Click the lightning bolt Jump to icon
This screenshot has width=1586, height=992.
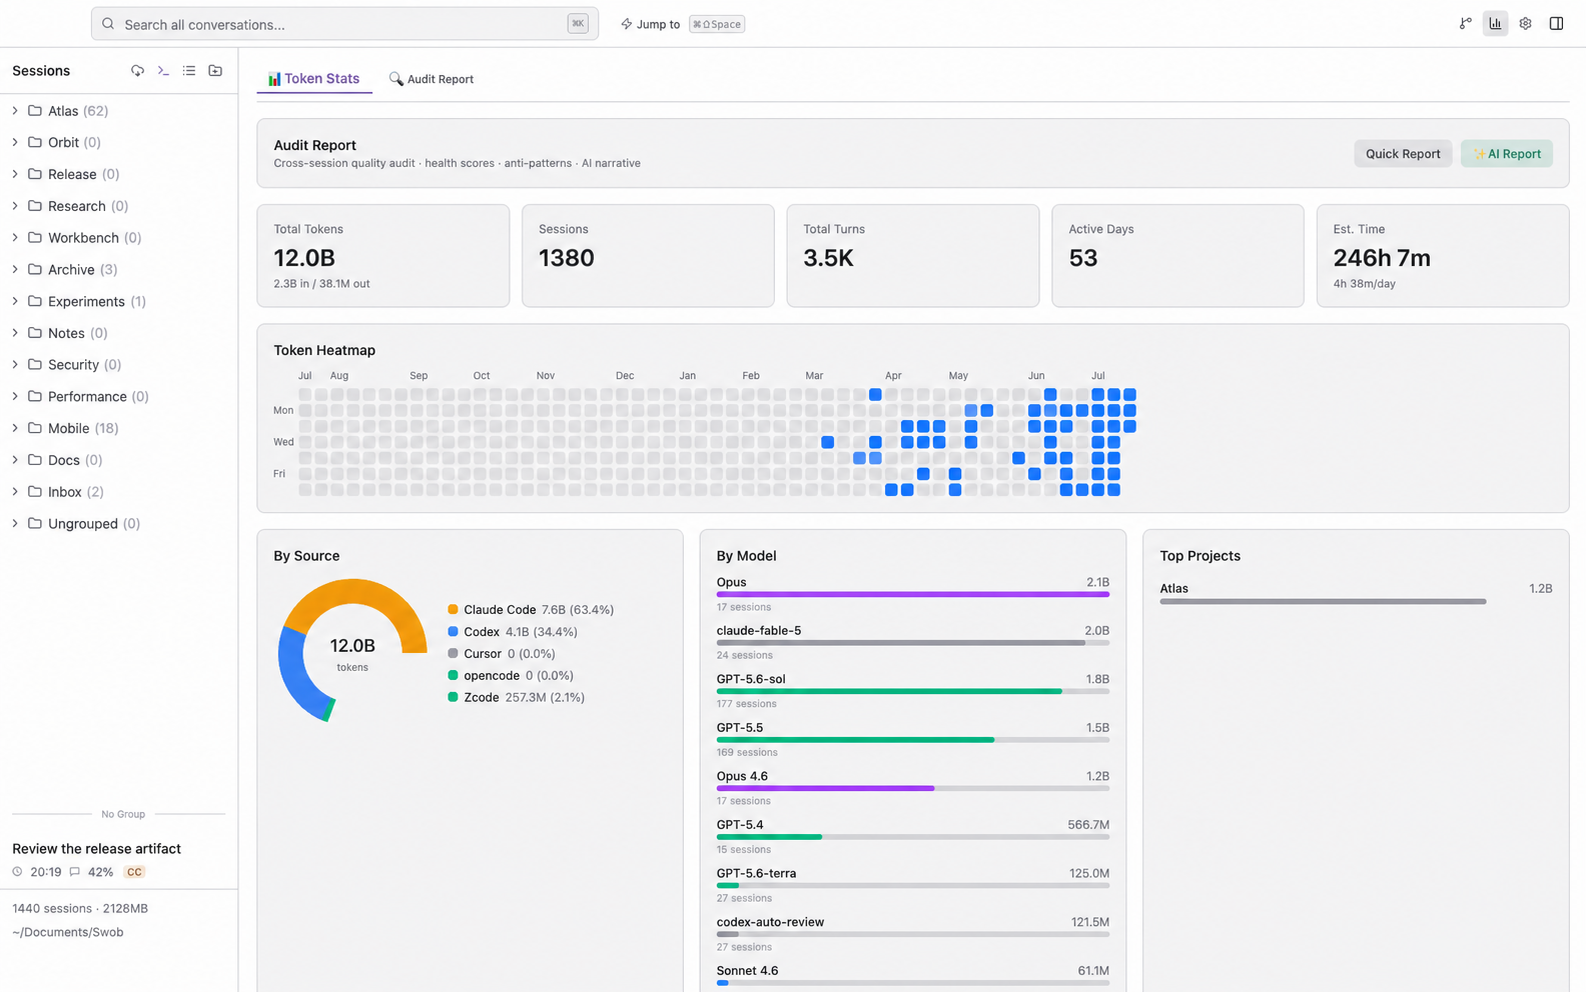point(626,24)
